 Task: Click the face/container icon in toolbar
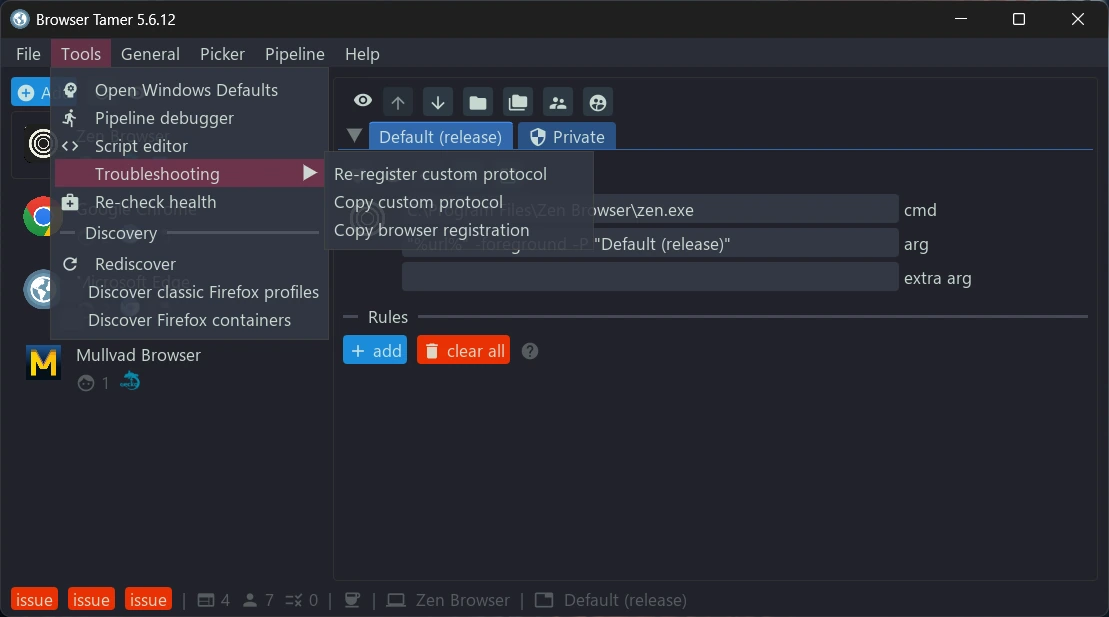point(598,103)
